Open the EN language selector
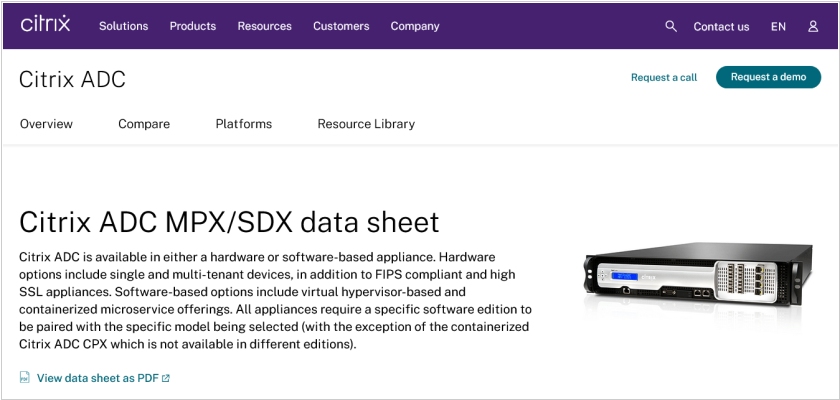 pyautogui.click(x=778, y=27)
